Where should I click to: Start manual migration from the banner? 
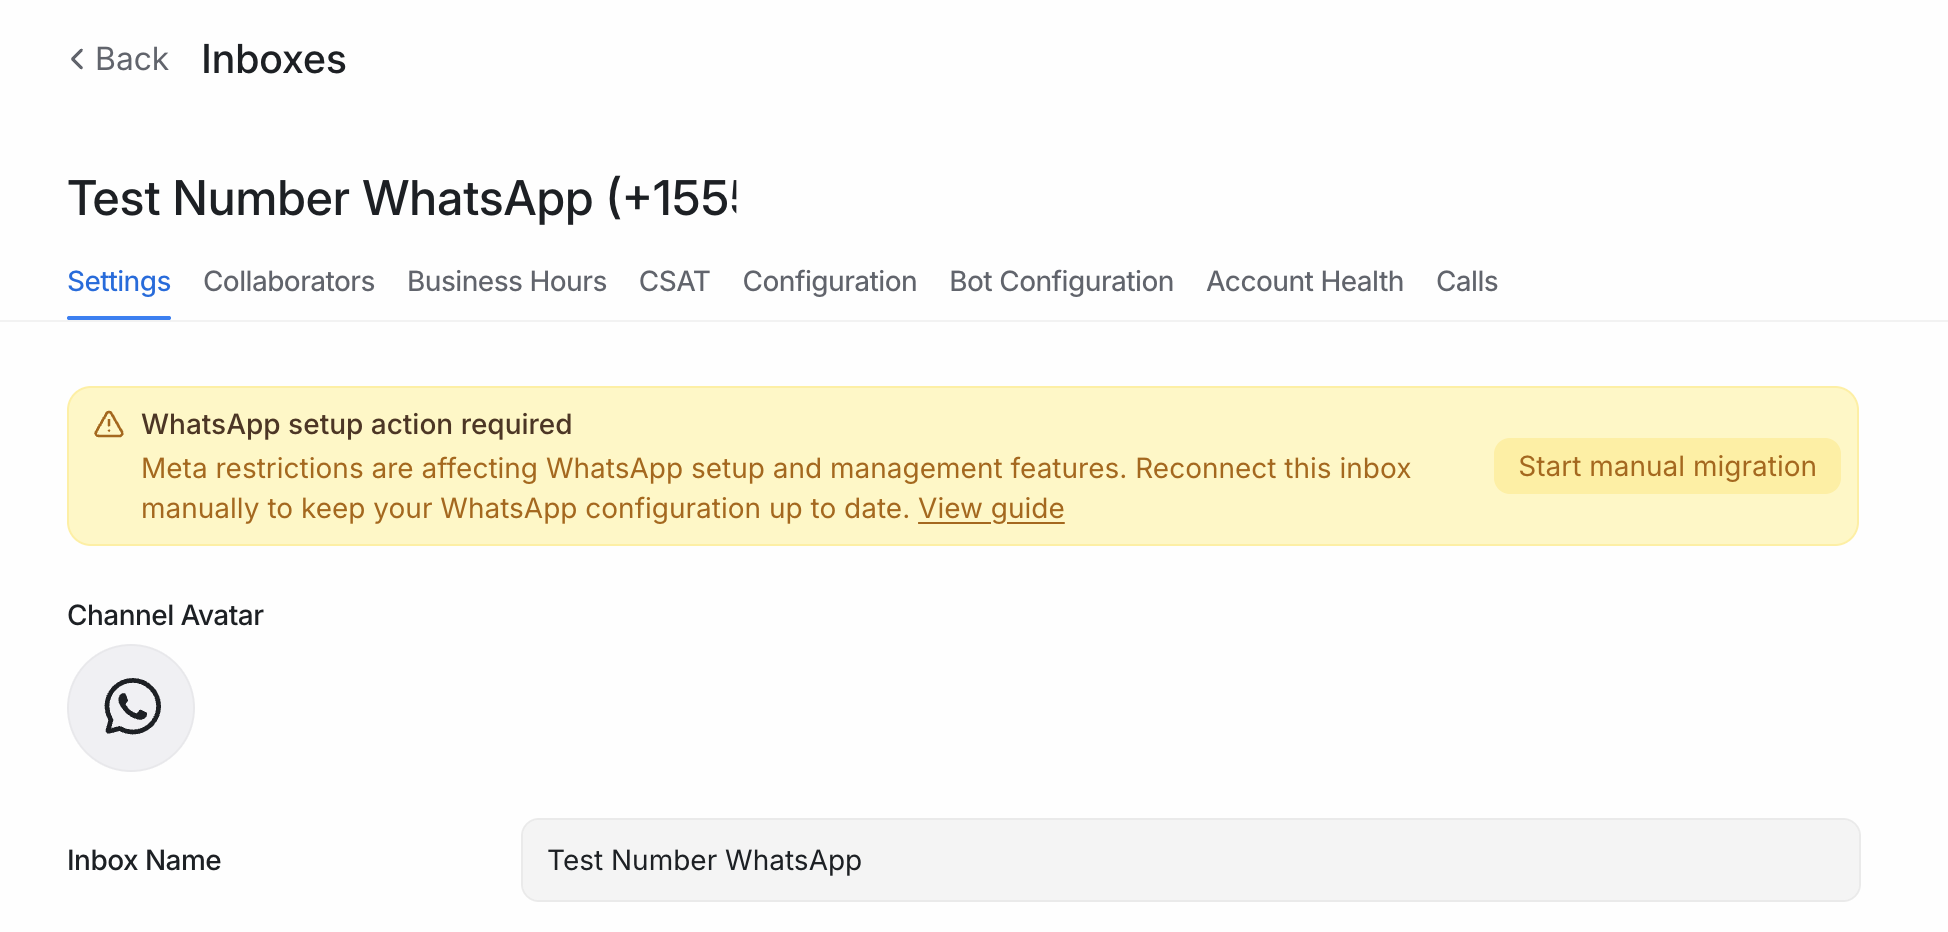coord(1667,466)
